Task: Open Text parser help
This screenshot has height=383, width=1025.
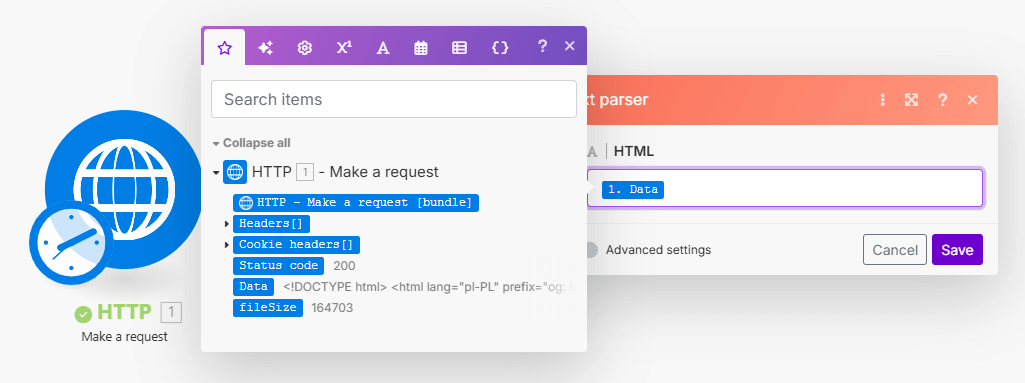Action: tap(943, 100)
